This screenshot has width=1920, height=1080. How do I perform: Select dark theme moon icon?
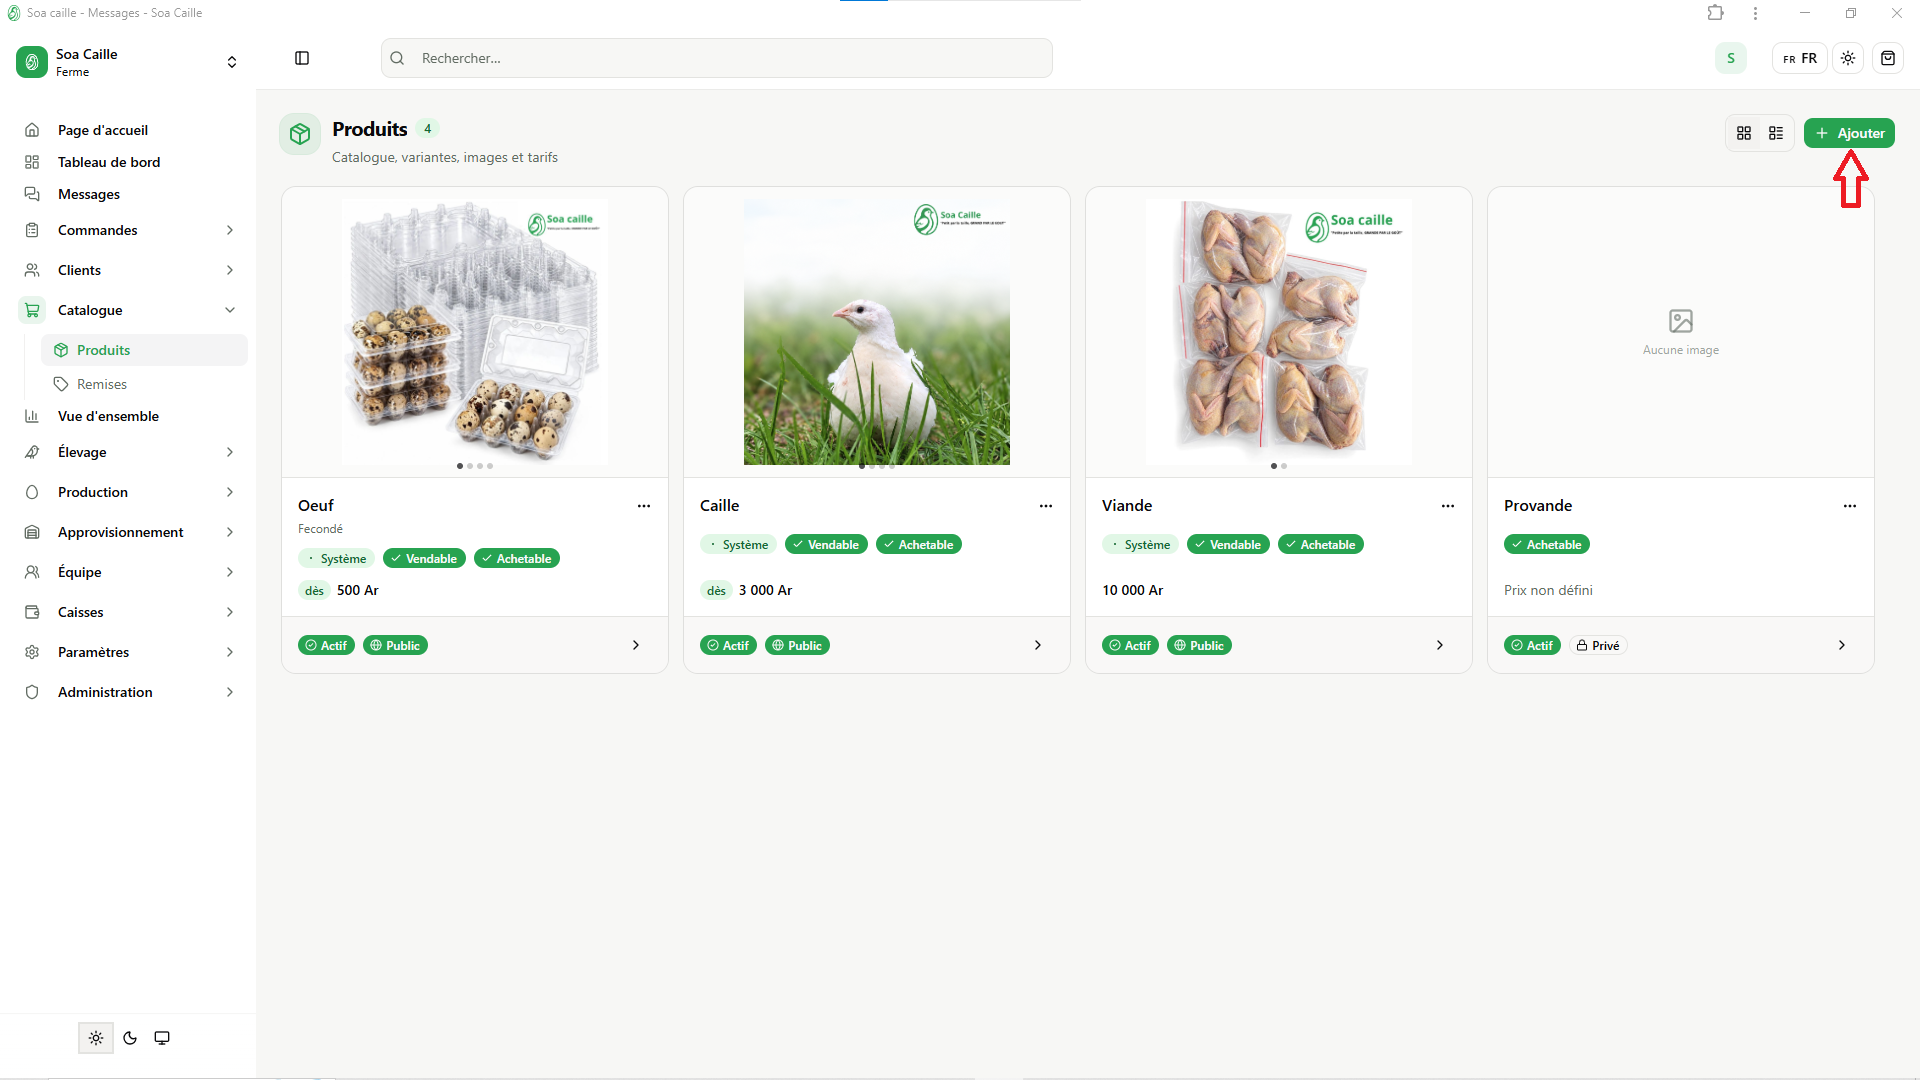coord(130,1038)
